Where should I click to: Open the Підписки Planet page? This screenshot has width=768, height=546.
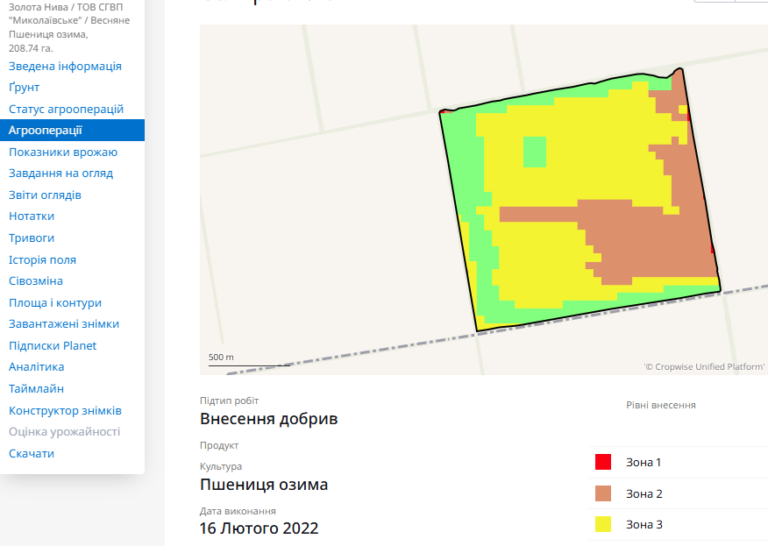point(53,346)
